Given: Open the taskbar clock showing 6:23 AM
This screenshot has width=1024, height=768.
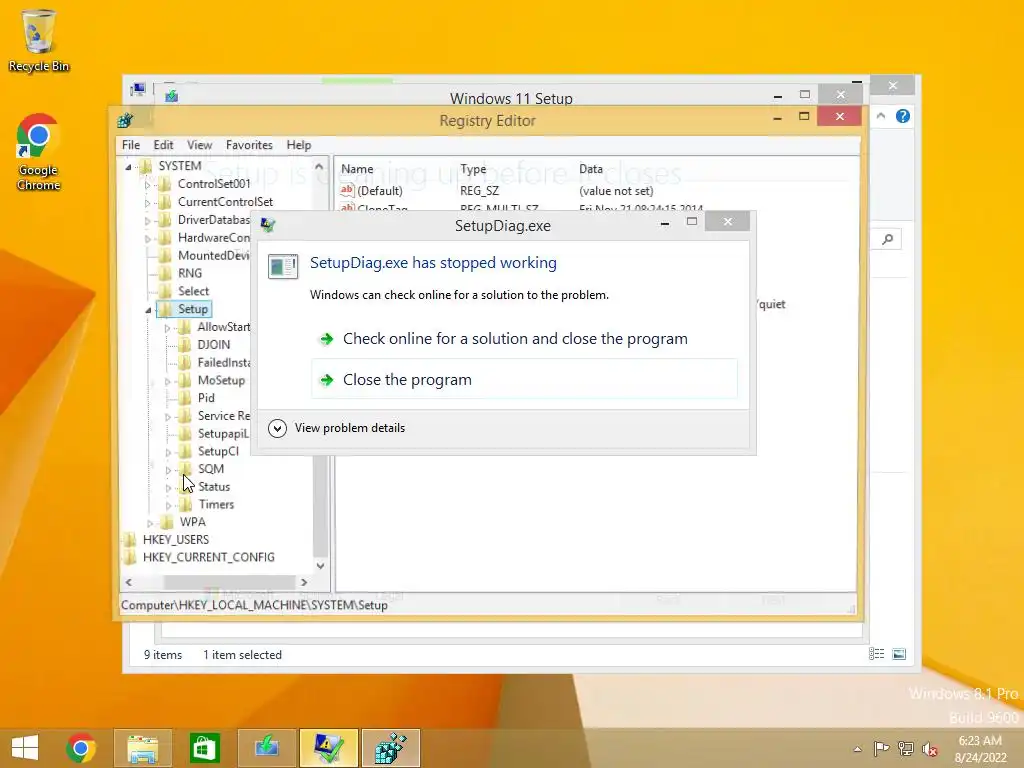Looking at the screenshot, I should (980, 749).
